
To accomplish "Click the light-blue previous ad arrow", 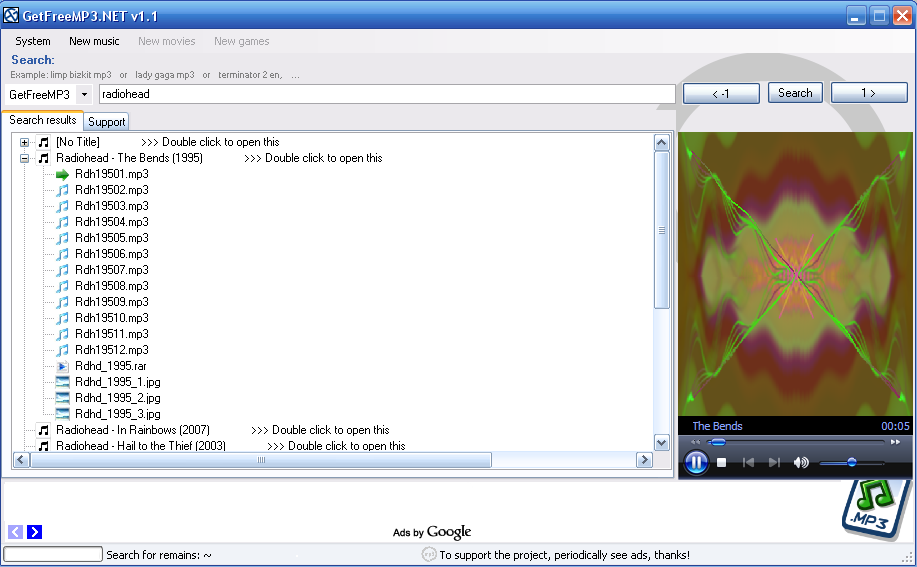I will 16,531.
